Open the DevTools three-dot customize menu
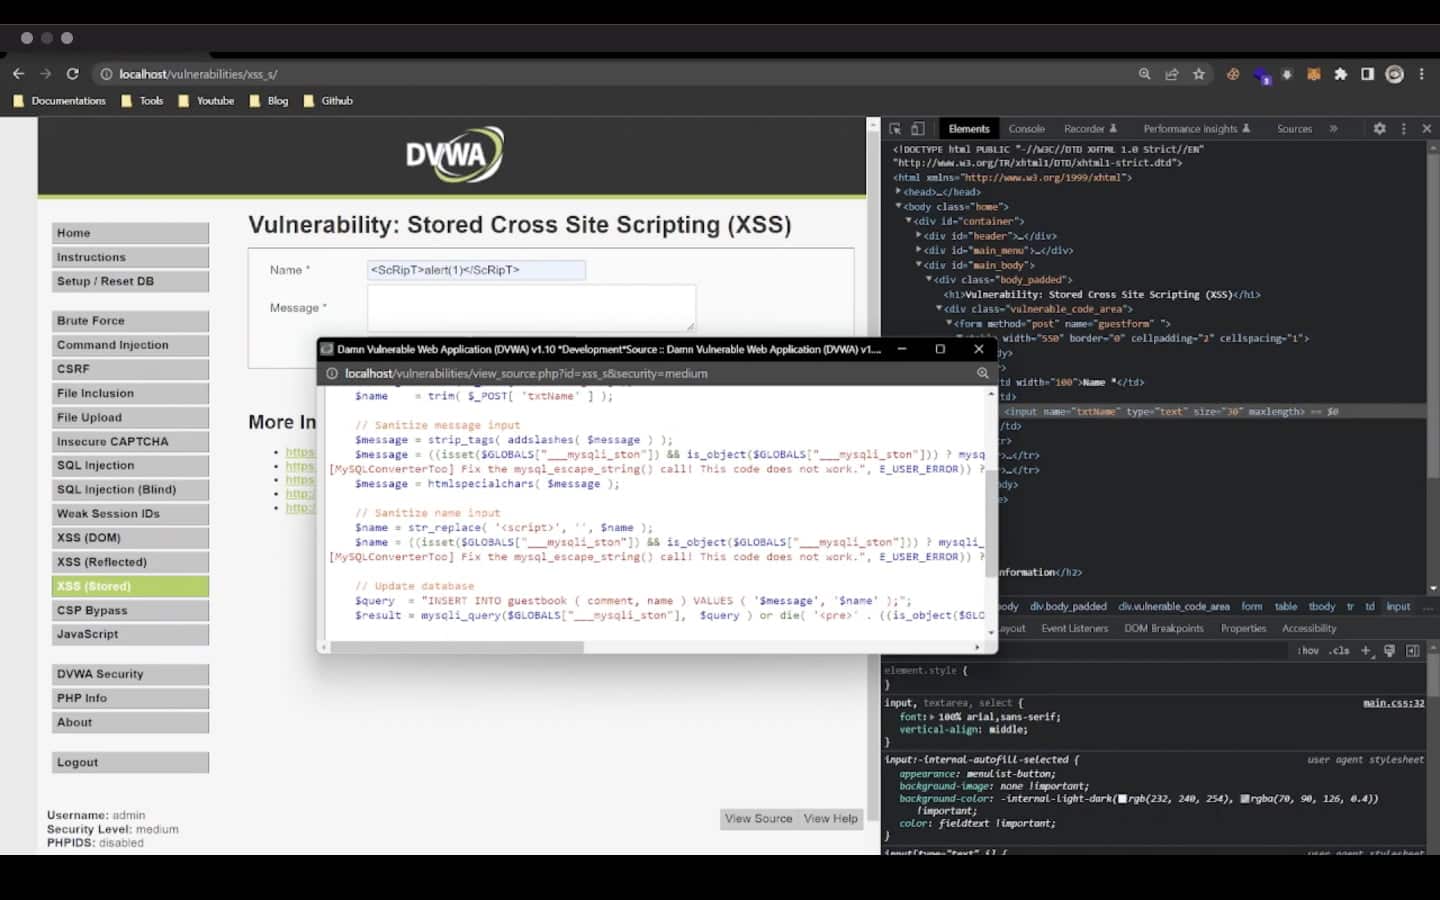This screenshot has height=900, width=1440. click(x=1403, y=128)
